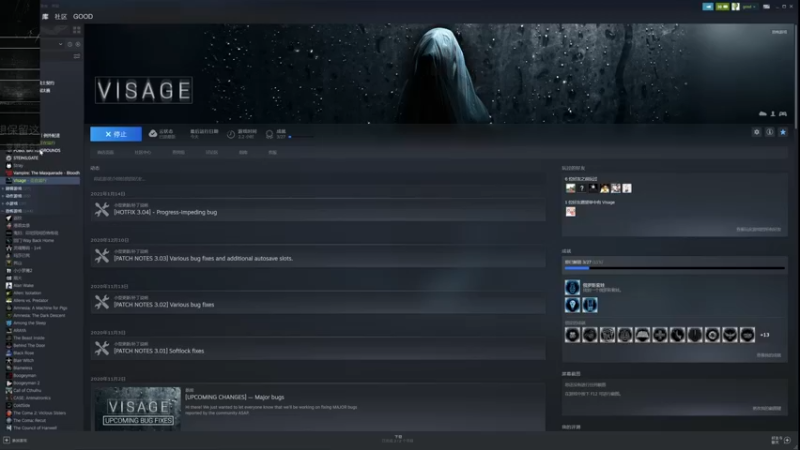Click the Visage Upcoming Bug Fixes thumbnail

[x=138, y=409]
